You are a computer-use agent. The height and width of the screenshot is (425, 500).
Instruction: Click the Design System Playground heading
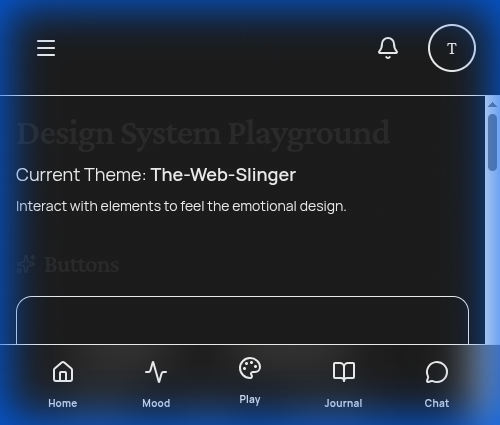[x=203, y=134]
